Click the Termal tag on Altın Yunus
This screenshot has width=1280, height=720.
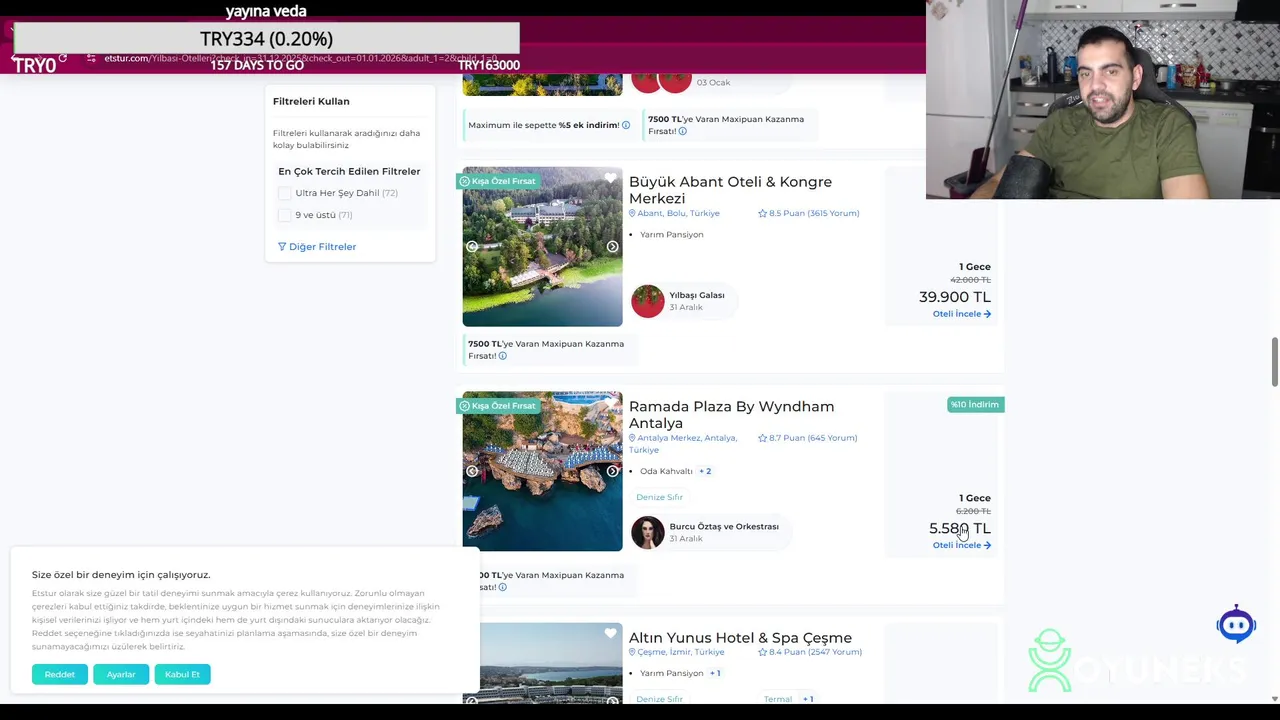778,699
